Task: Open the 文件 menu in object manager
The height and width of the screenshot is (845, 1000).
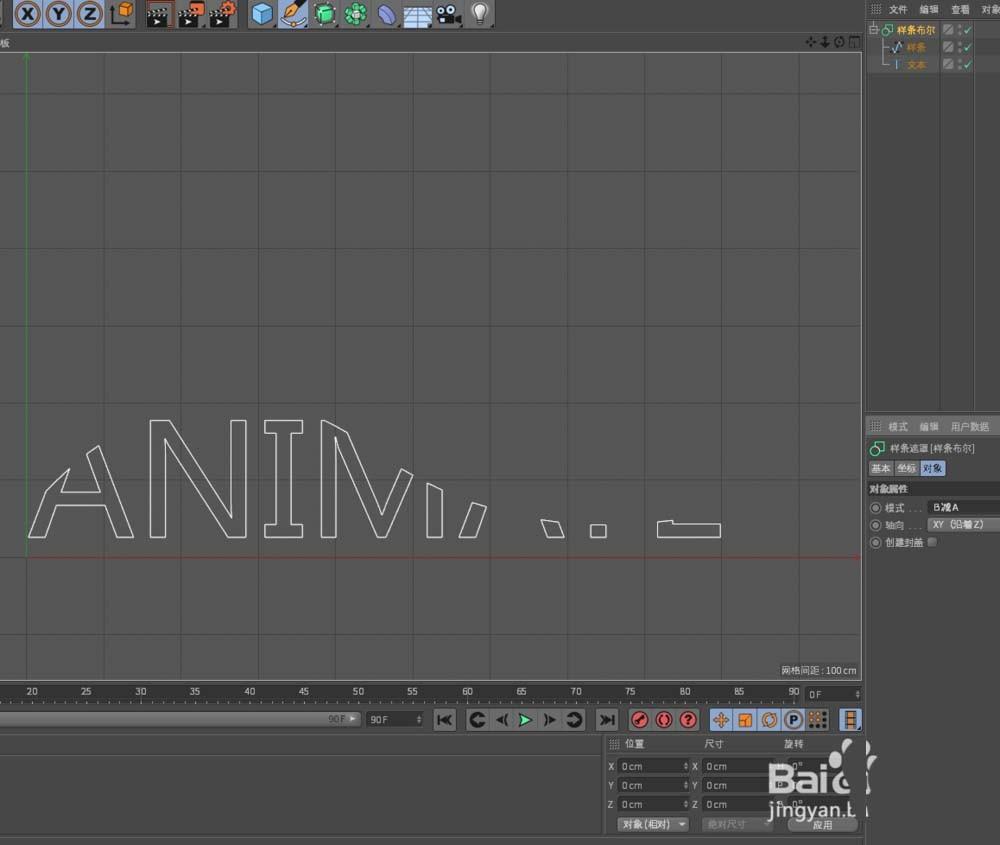Action: coord(898,9)
